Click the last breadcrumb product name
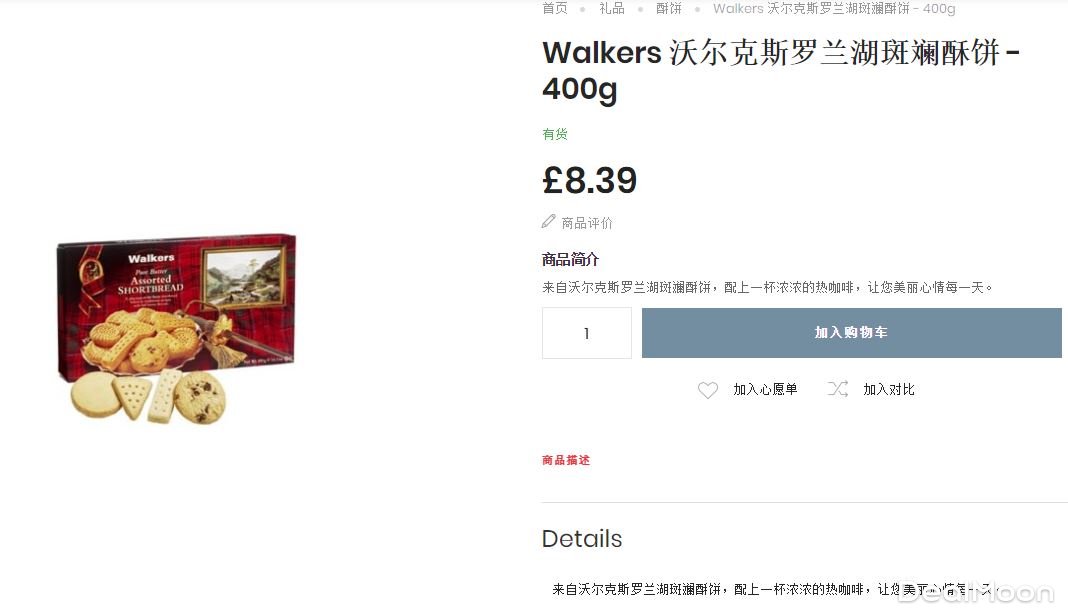Viewport: 1068px width, 616px height. pyautogui.click(x=834, y=8)
